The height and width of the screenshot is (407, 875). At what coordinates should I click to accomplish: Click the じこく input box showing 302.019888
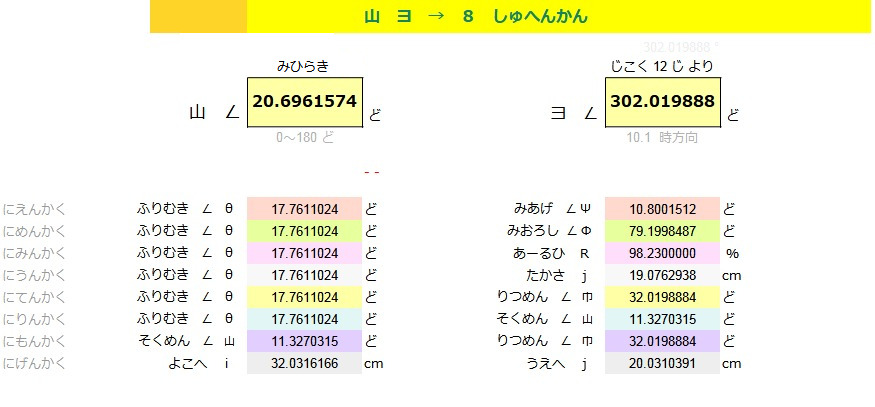tap(663, 102)
